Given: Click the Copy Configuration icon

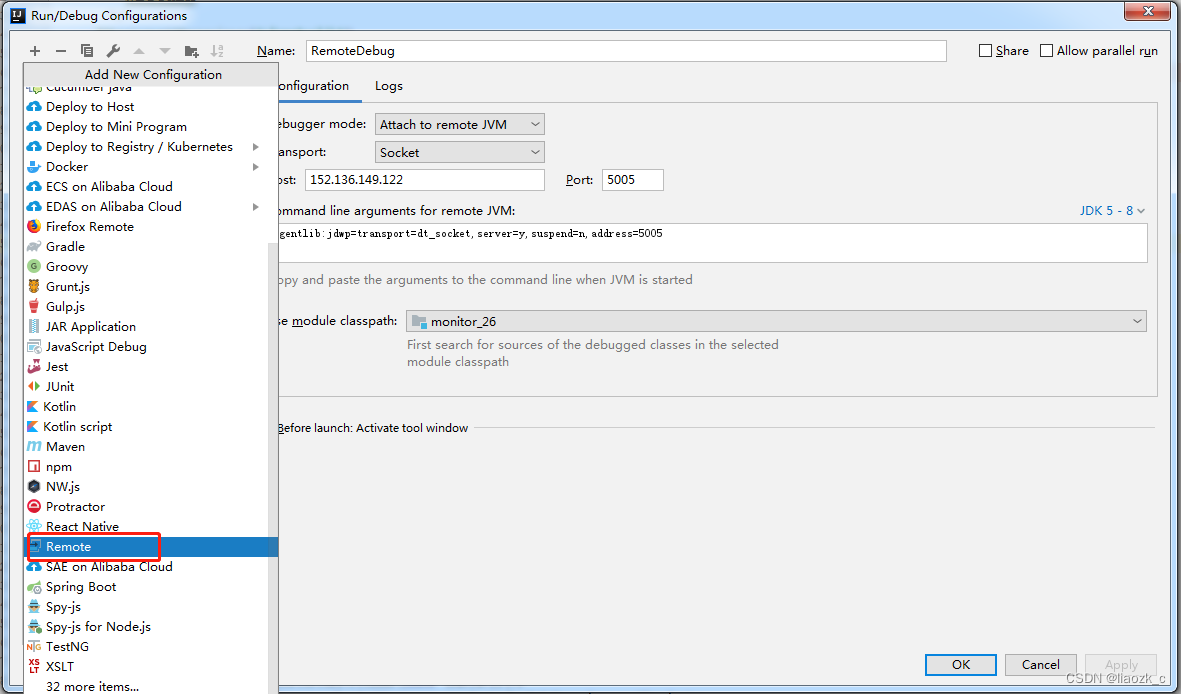Looking at the screenshot, I should pos(87,50).
